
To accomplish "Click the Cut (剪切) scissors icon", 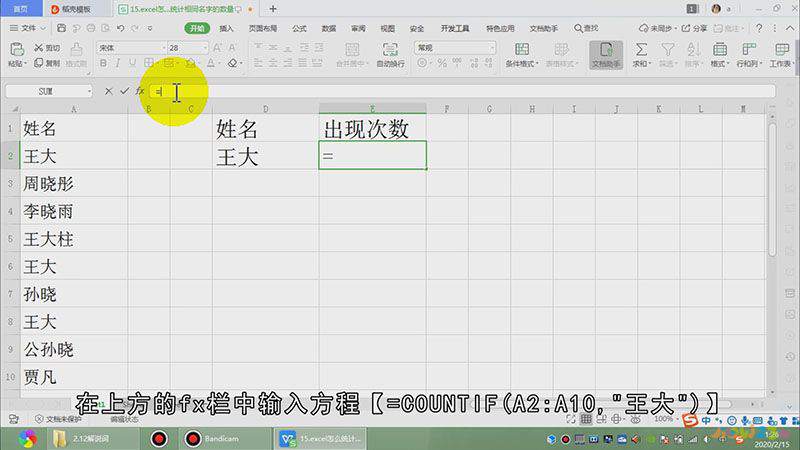I will (39, 47).
